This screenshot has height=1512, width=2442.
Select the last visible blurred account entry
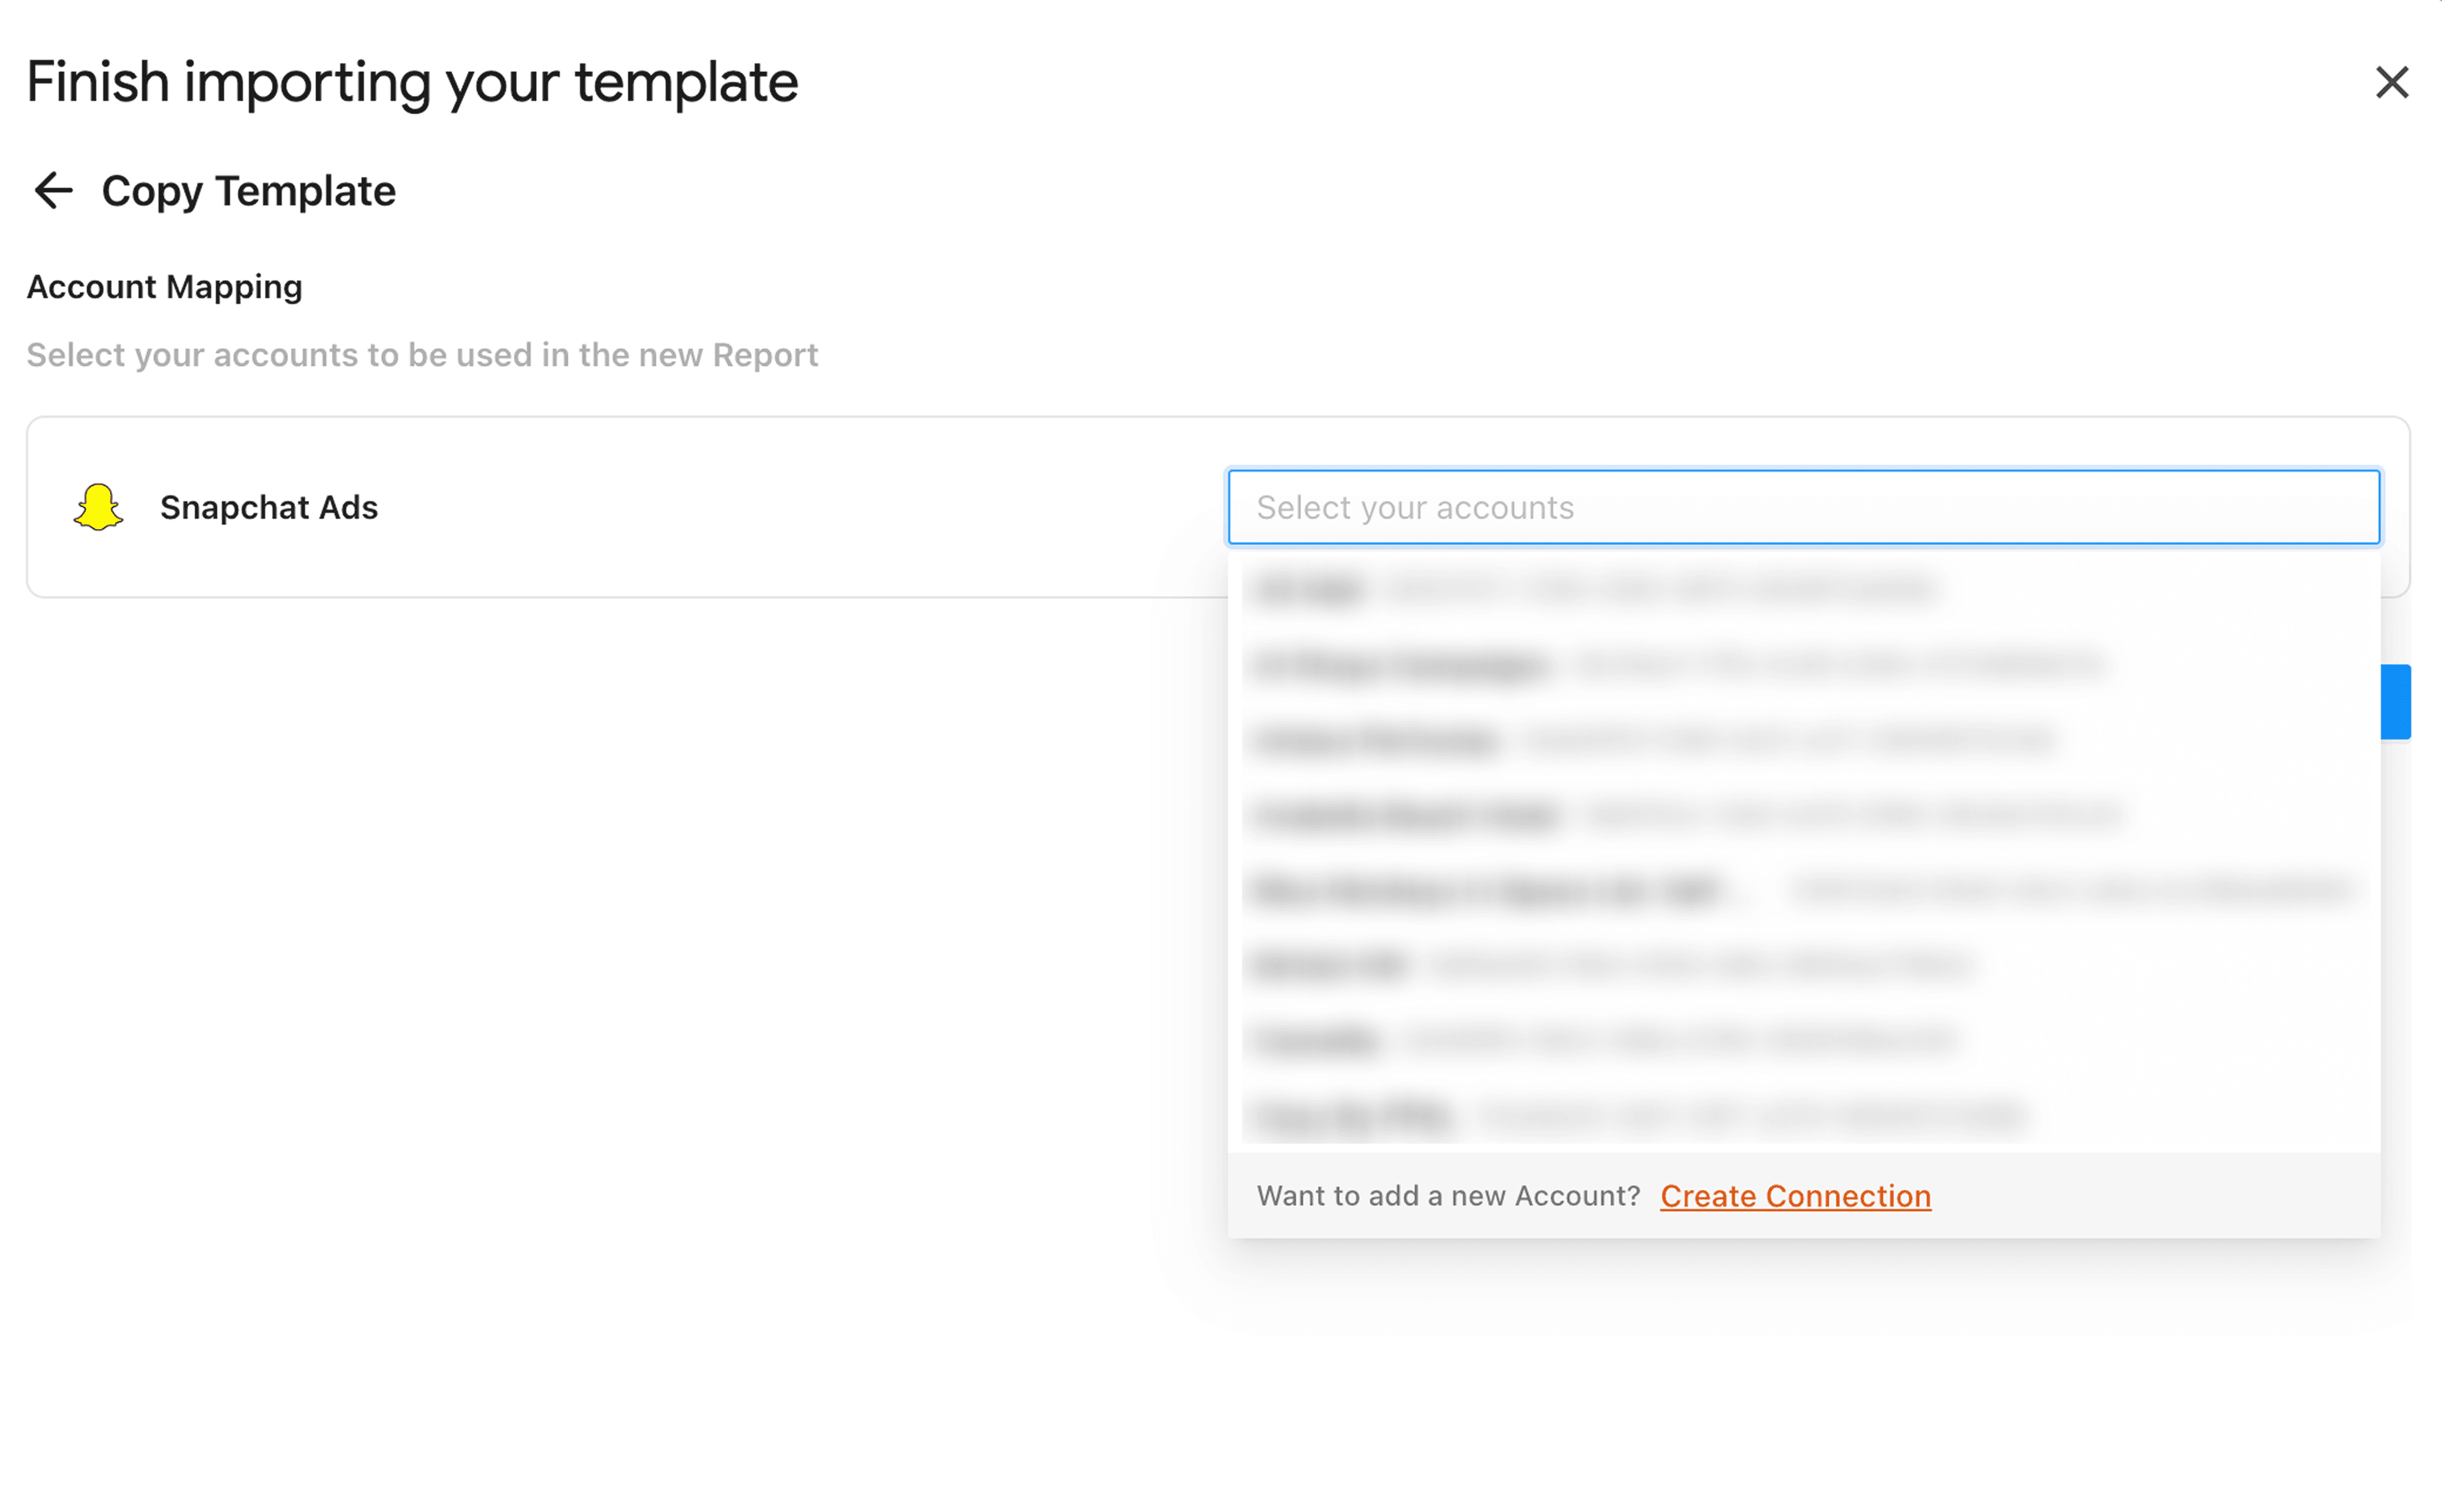[1803, 1114]
